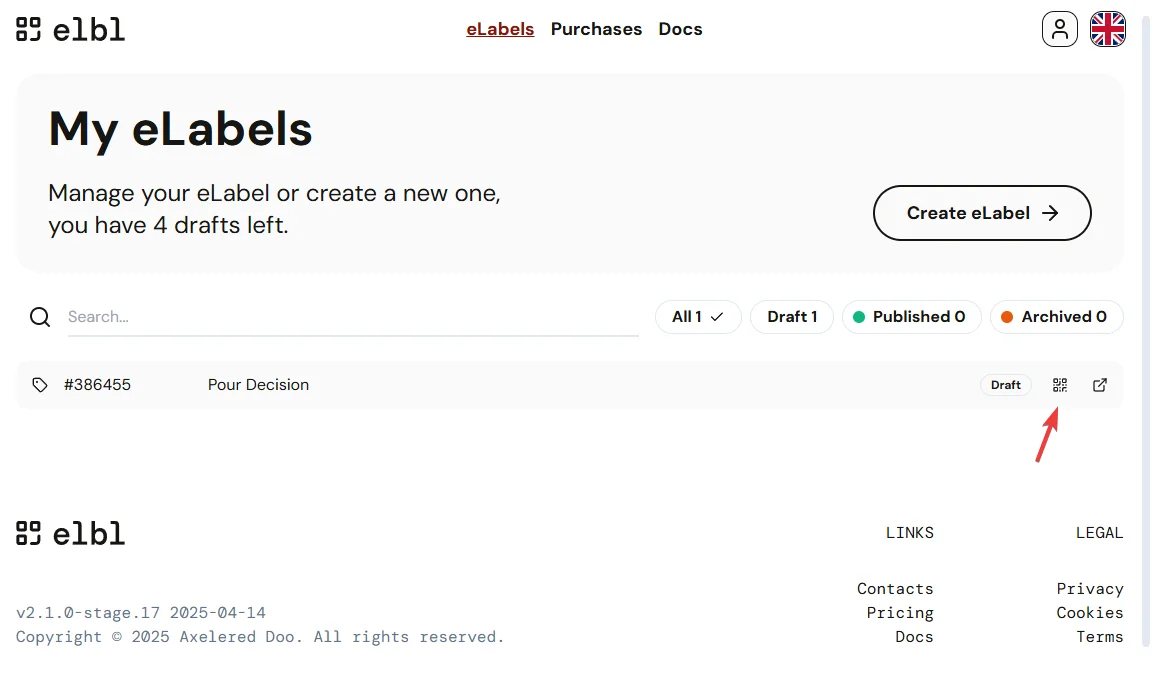Open Docs in the top navigation
The height and width of the screenshot is (680, 1152).
[680, 29]
